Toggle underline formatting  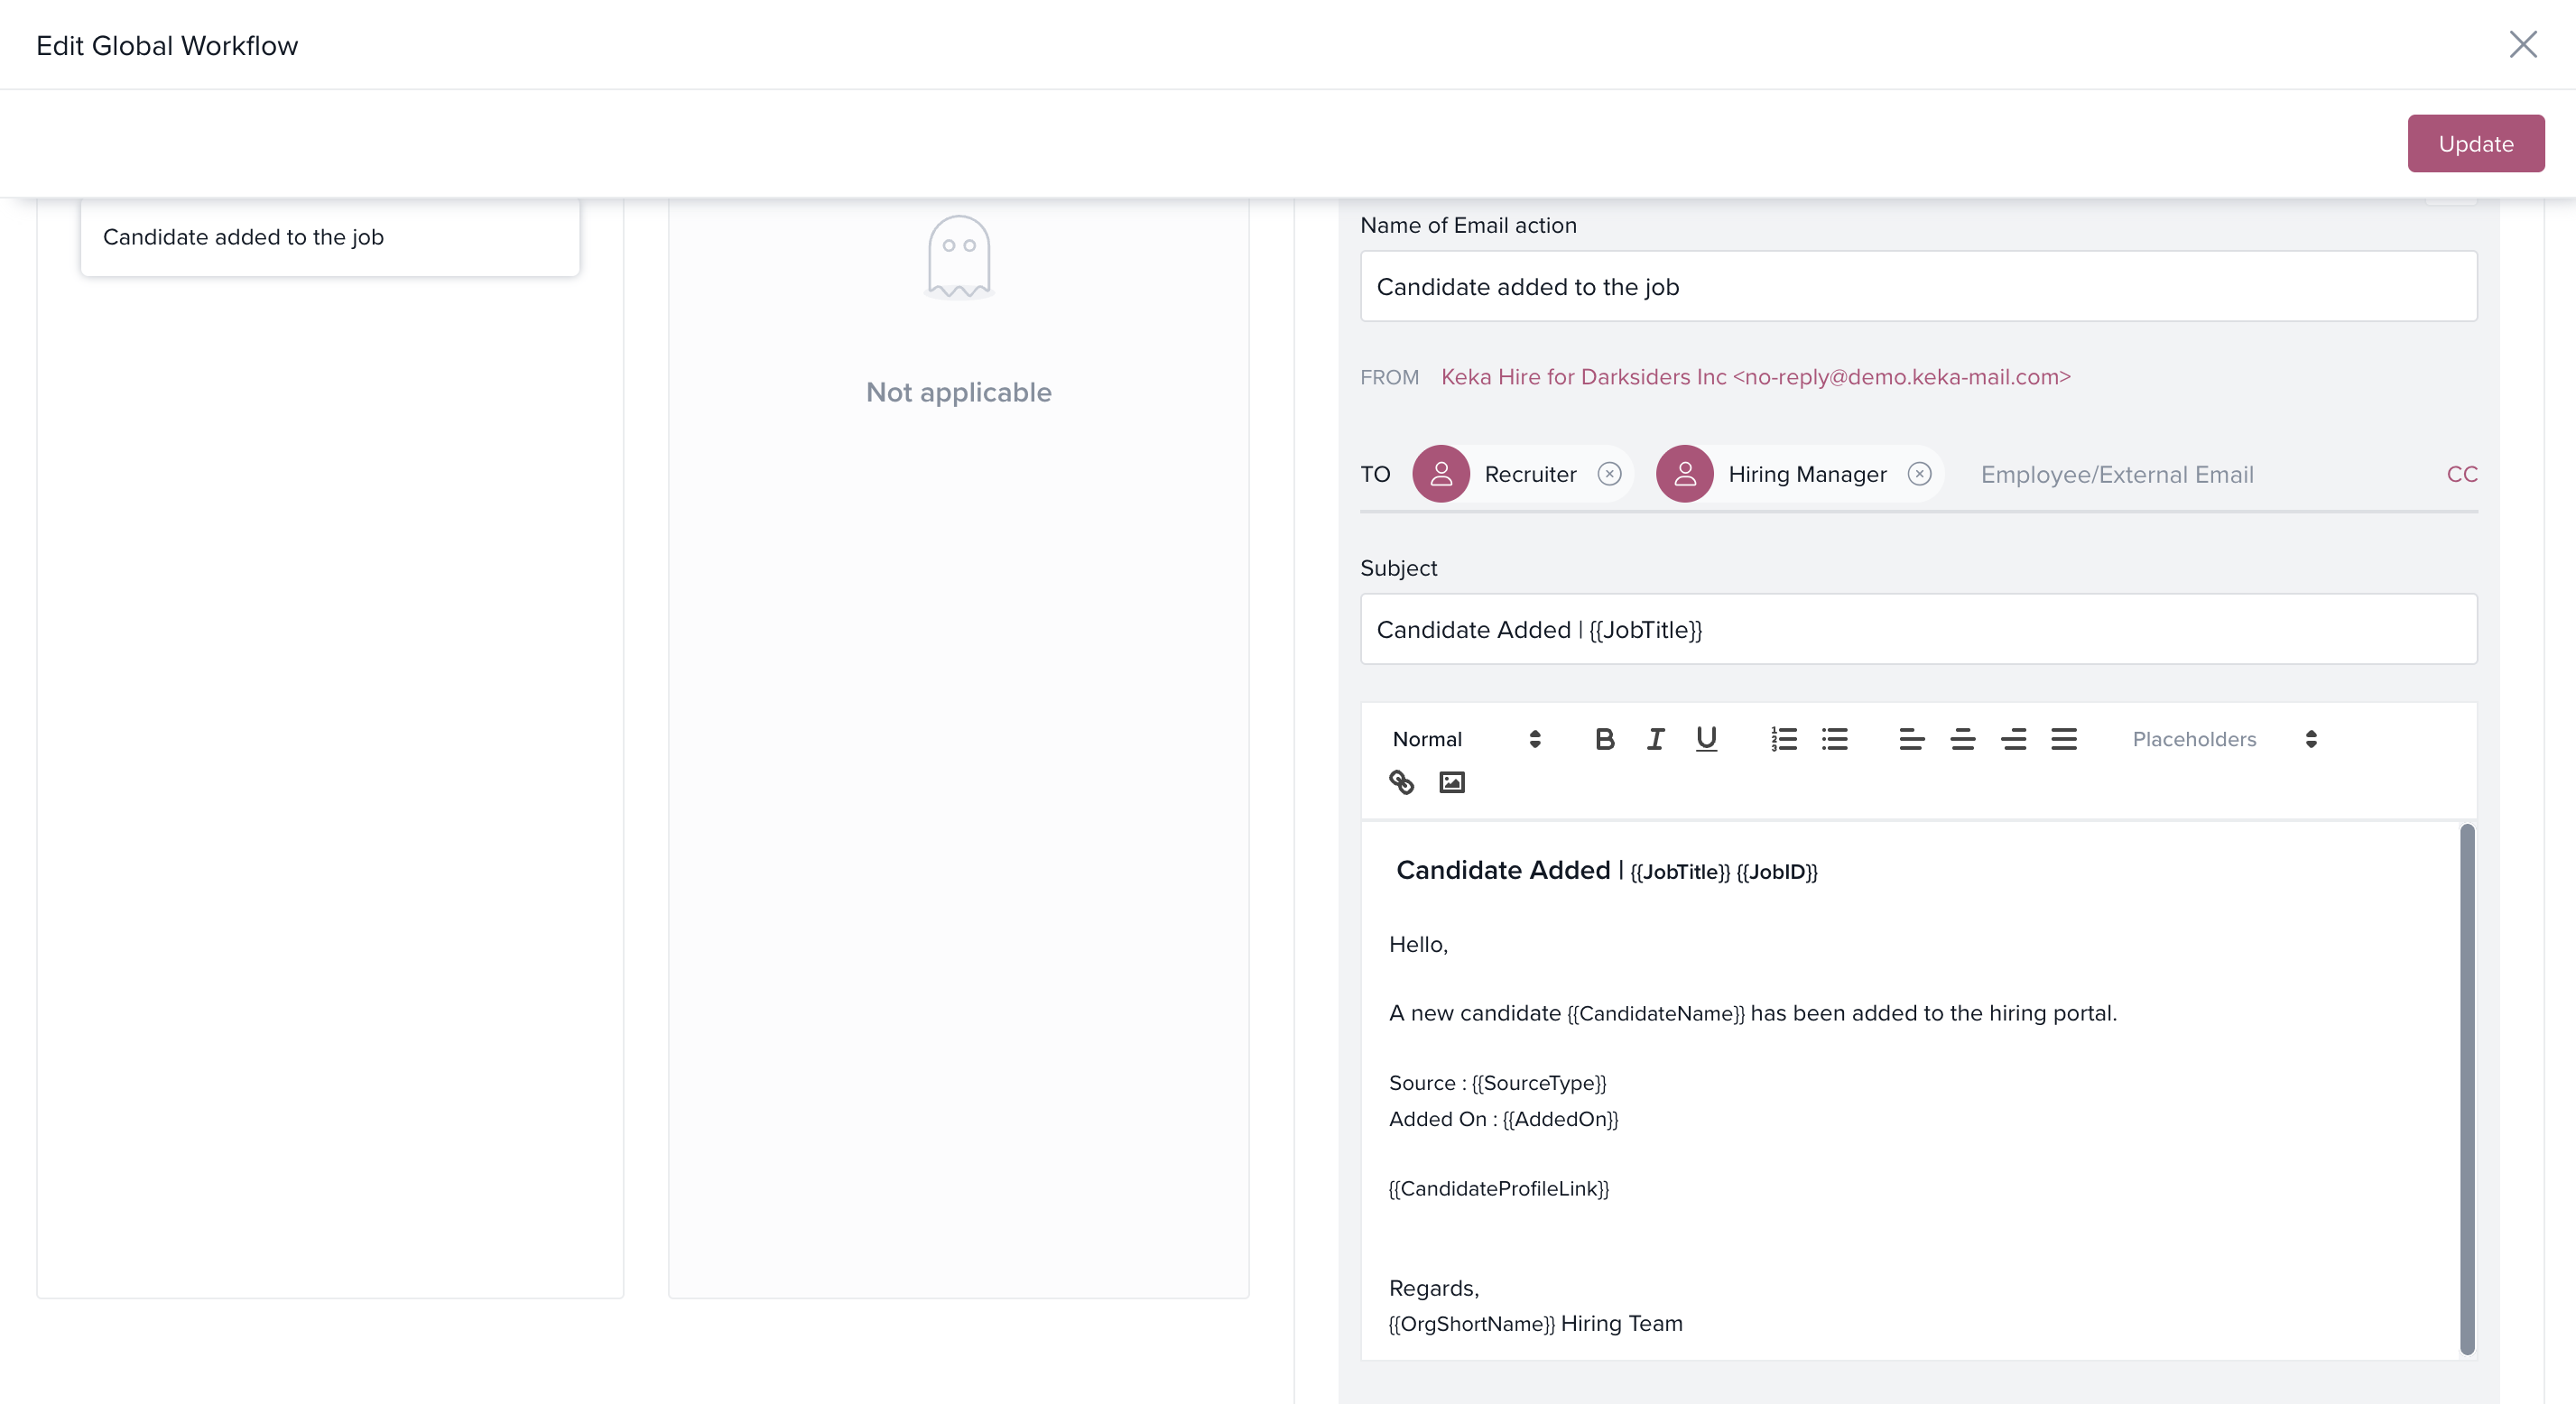click(x=1706, y=739)
